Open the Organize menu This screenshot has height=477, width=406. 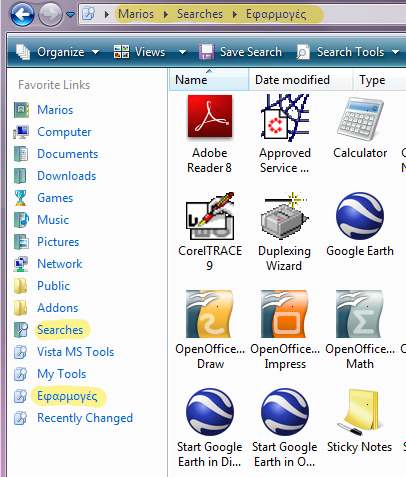(58, 52)
